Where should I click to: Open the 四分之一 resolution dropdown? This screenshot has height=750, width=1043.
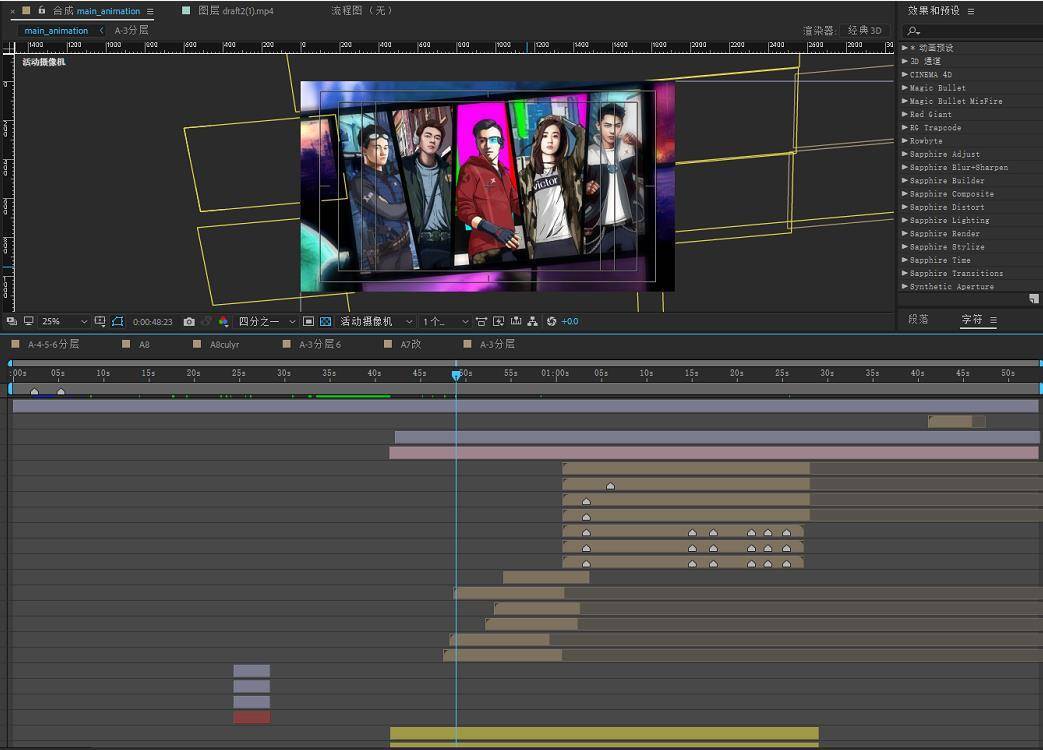coord(267,322)
